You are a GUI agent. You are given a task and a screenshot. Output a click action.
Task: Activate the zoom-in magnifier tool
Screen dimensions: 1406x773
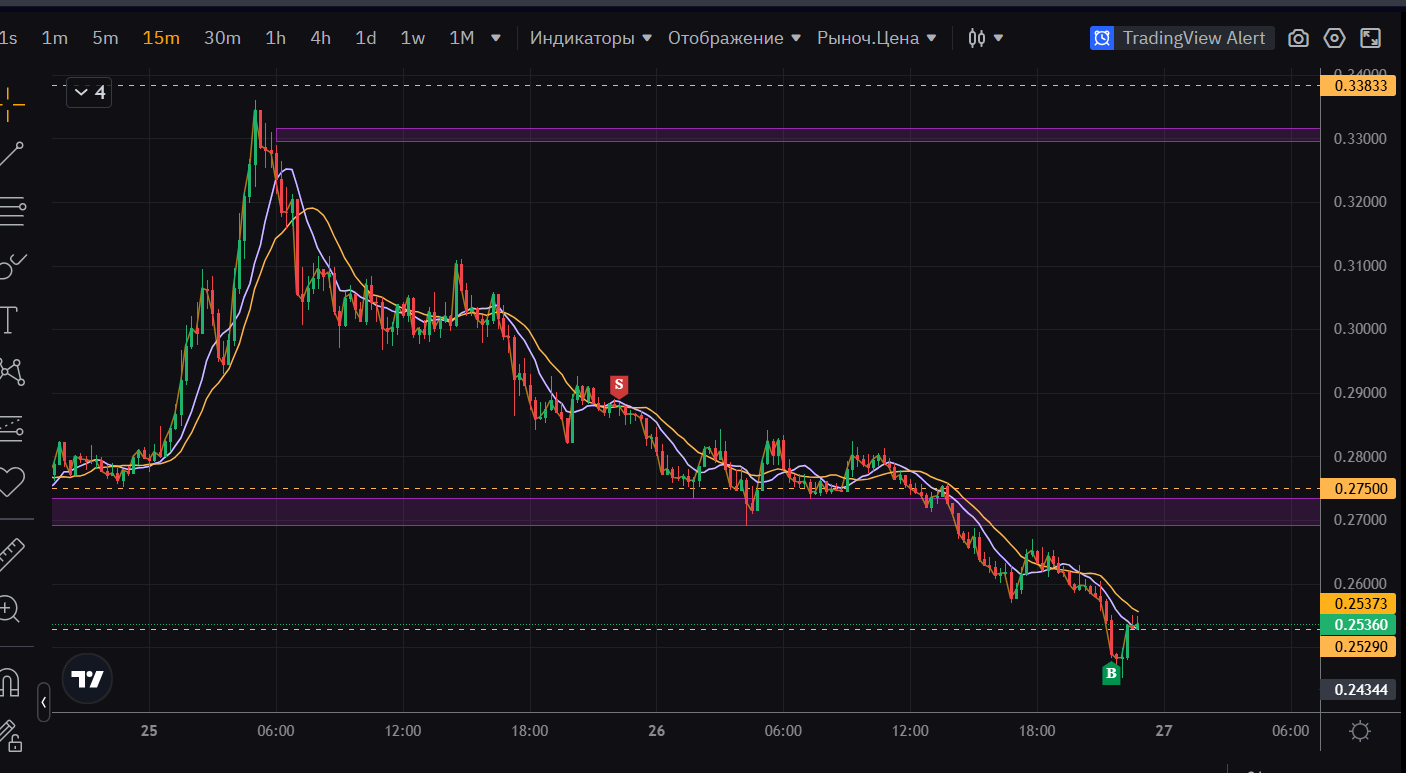[10, 608]
